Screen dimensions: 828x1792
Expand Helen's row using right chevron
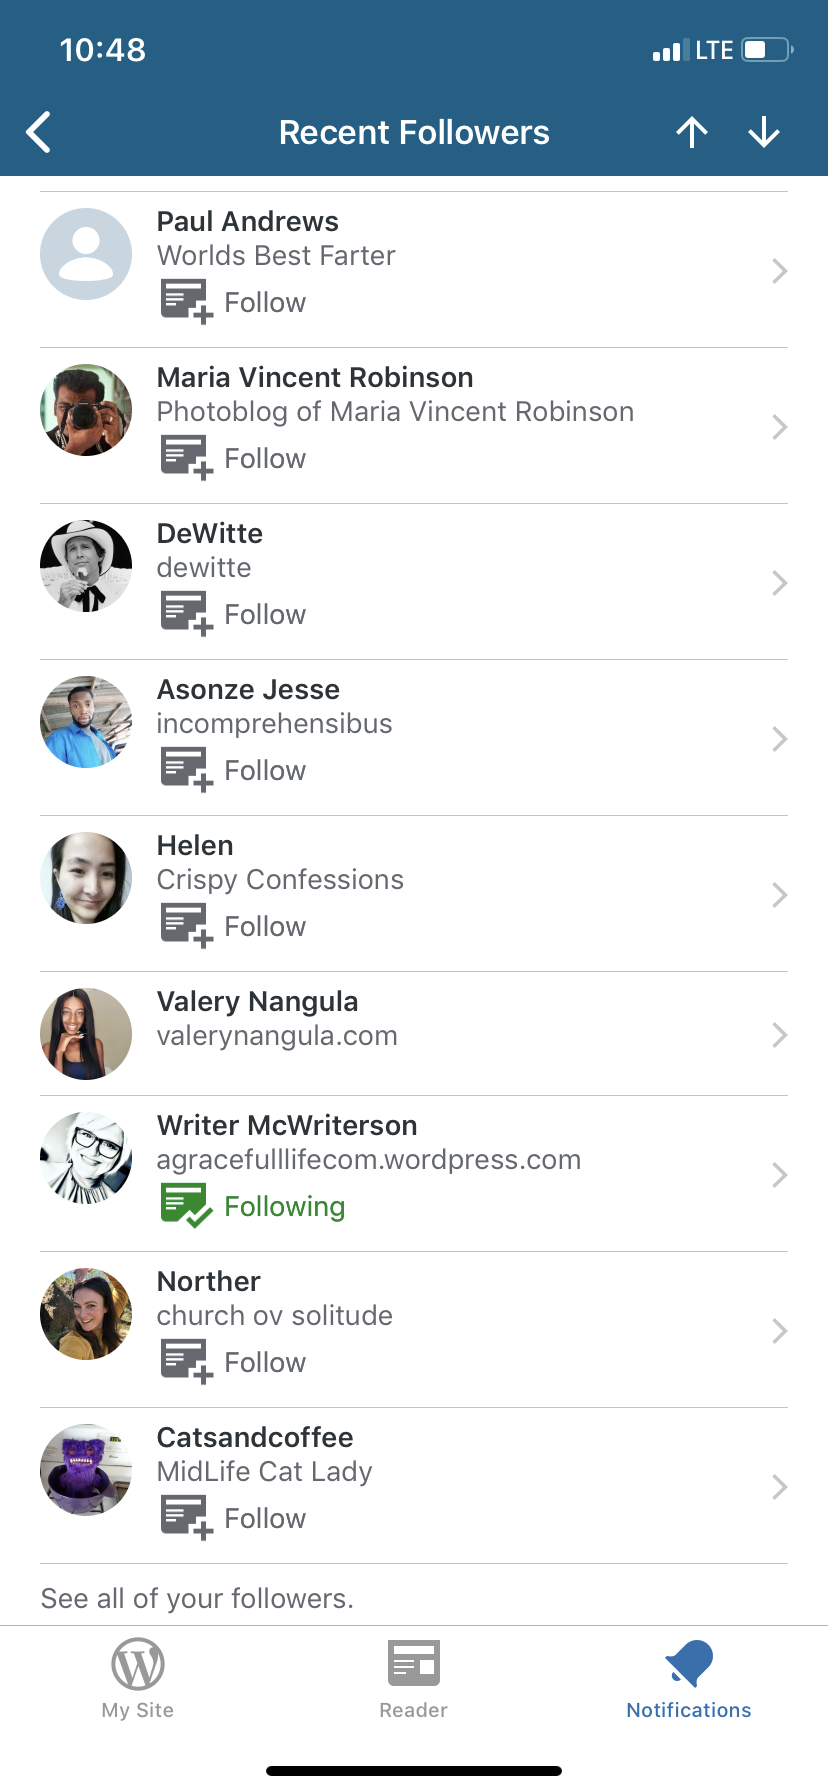[x=780, y=895]
